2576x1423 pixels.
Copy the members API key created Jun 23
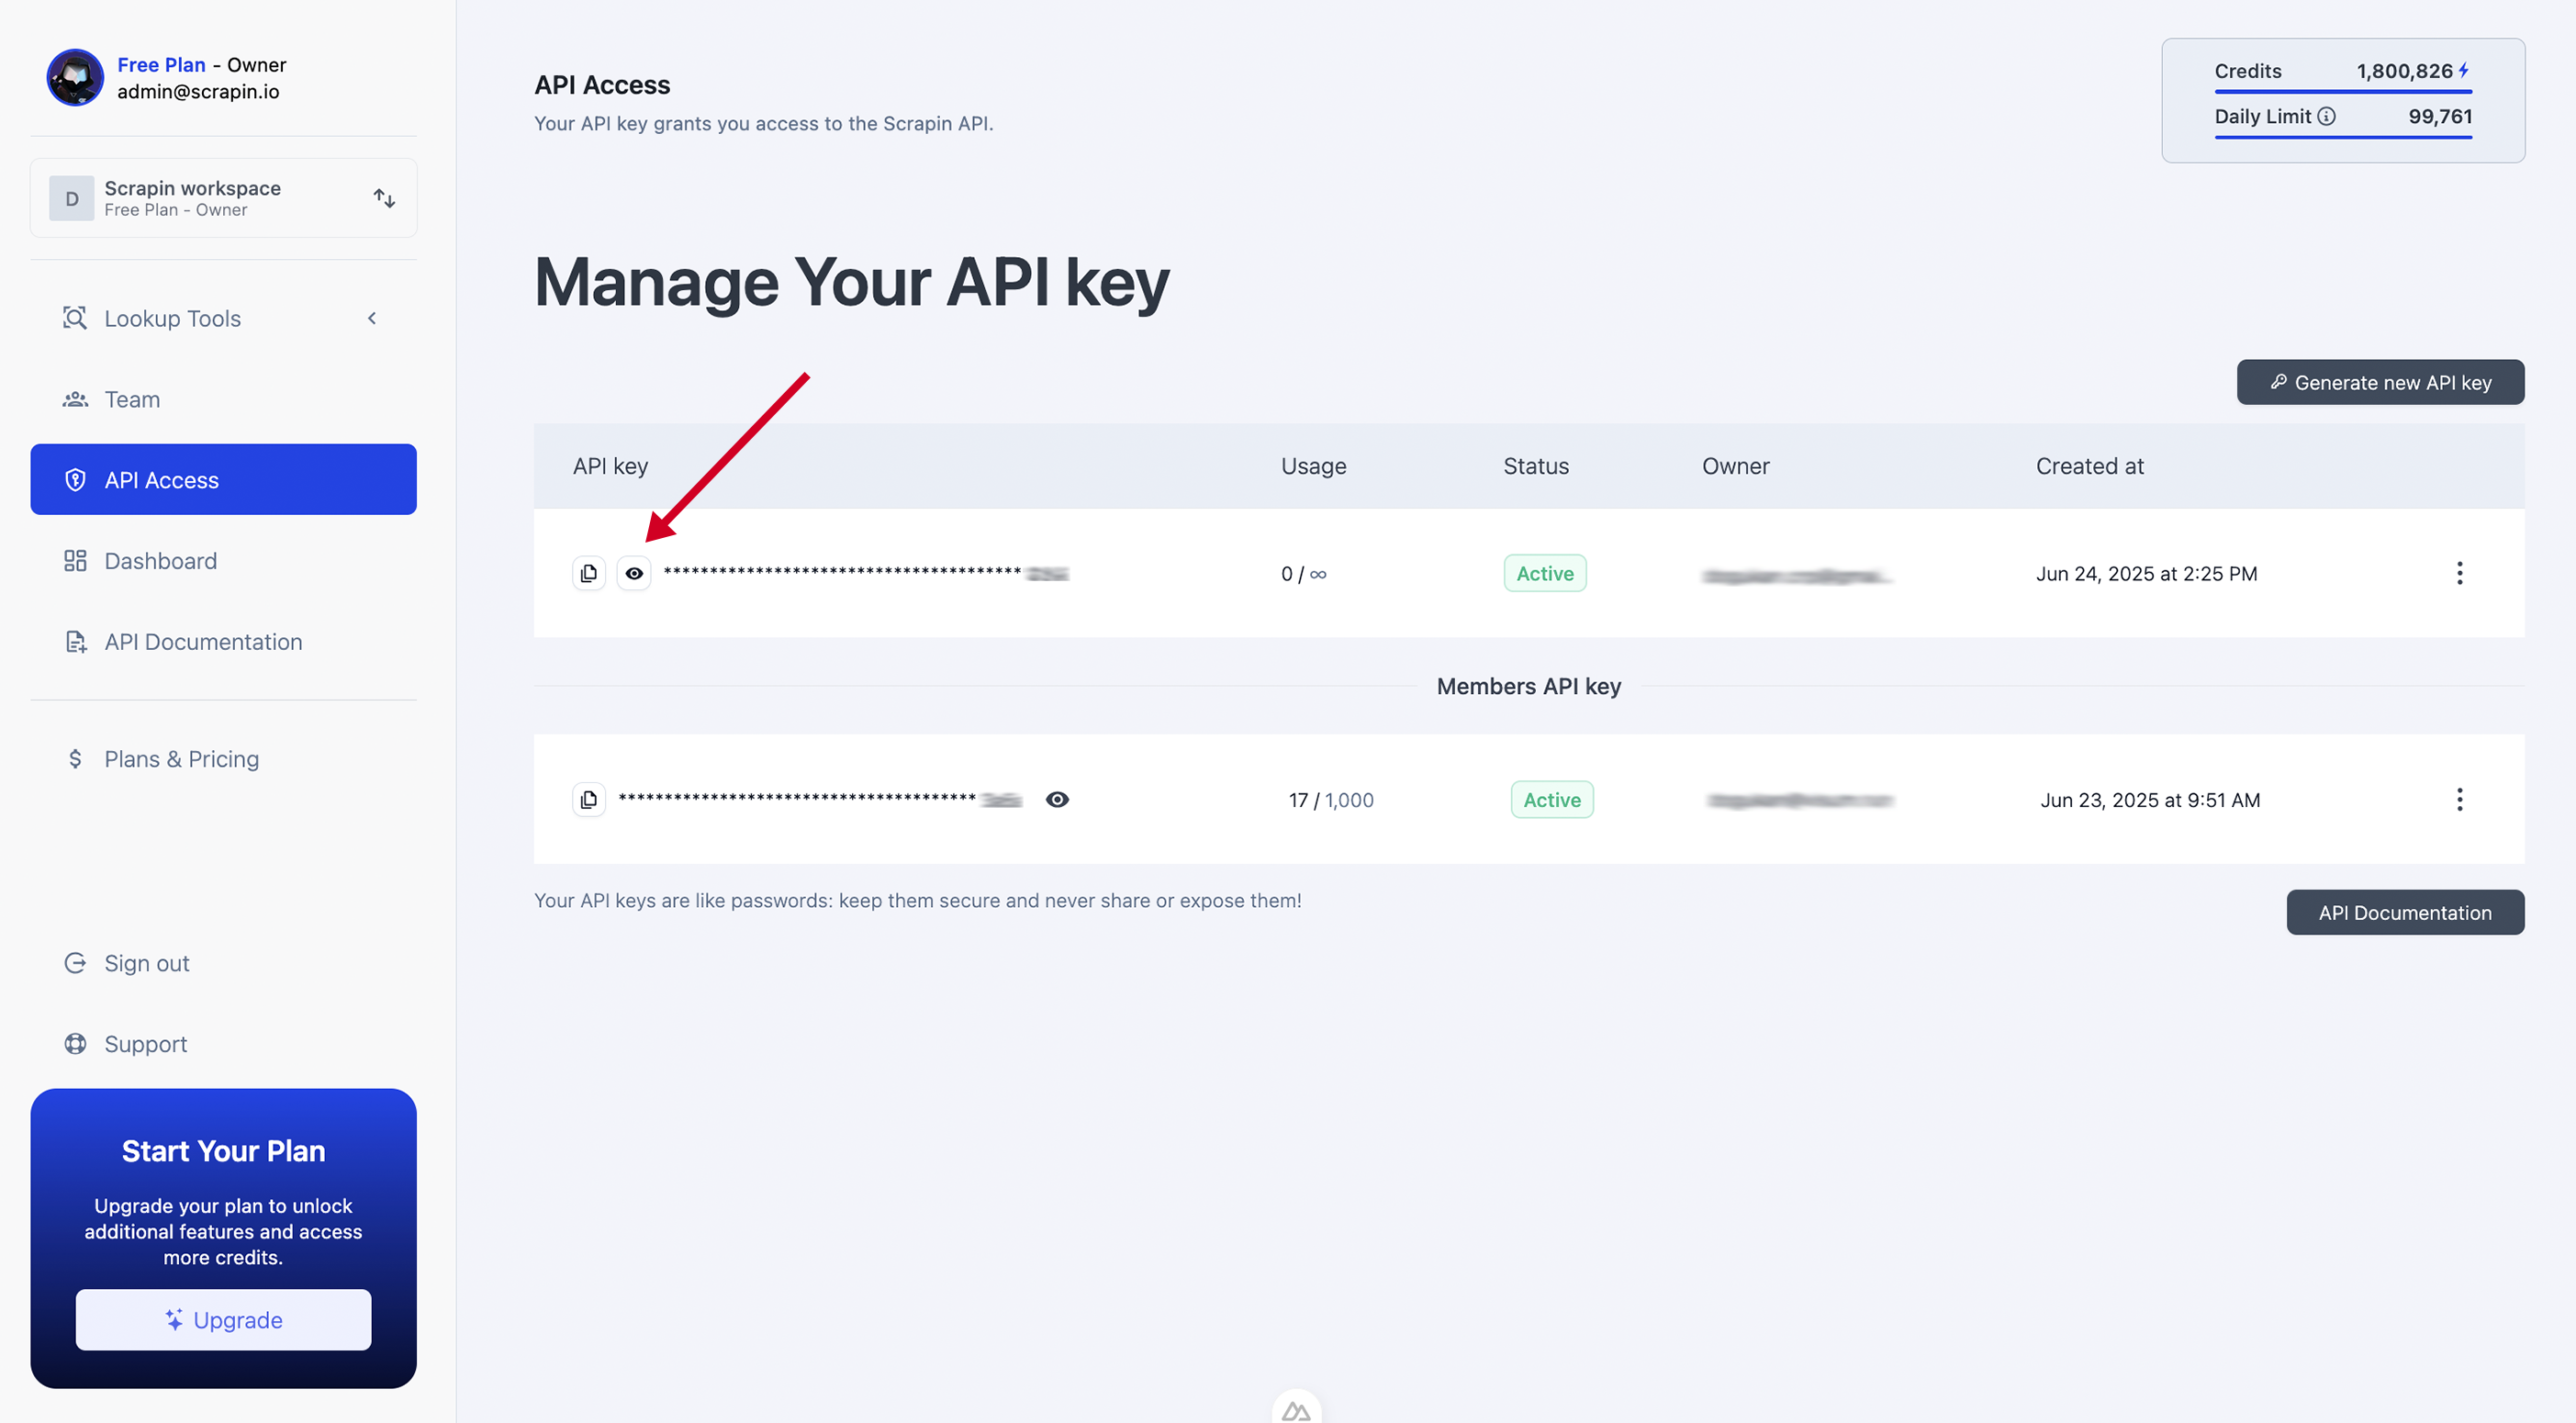pos(588,799)
